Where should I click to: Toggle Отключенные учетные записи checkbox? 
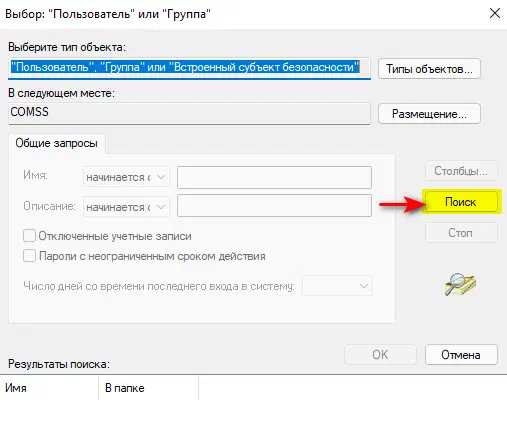click(x=29, y=236)
